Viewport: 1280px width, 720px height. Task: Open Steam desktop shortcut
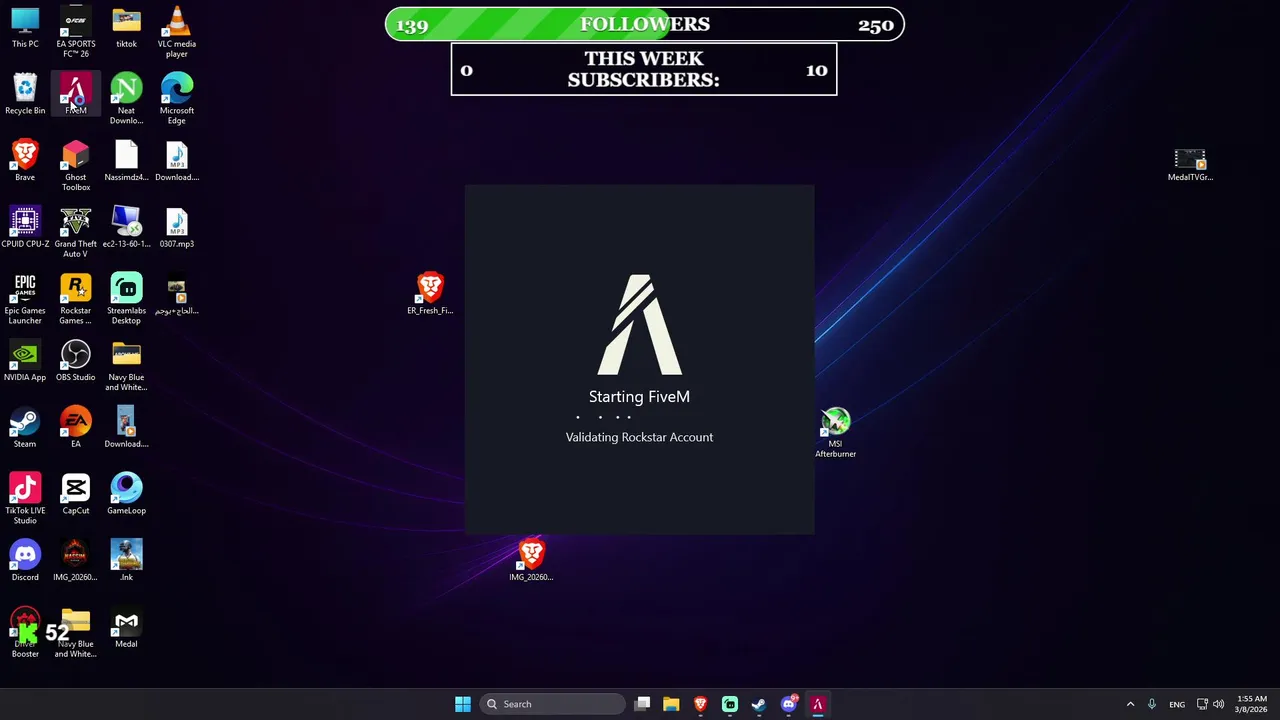tap(25, 427)
